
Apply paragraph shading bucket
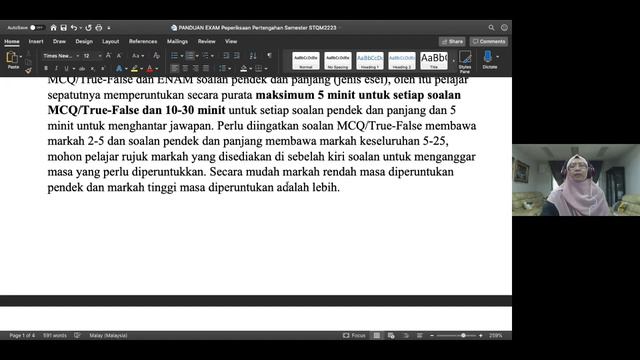point(244,69)
